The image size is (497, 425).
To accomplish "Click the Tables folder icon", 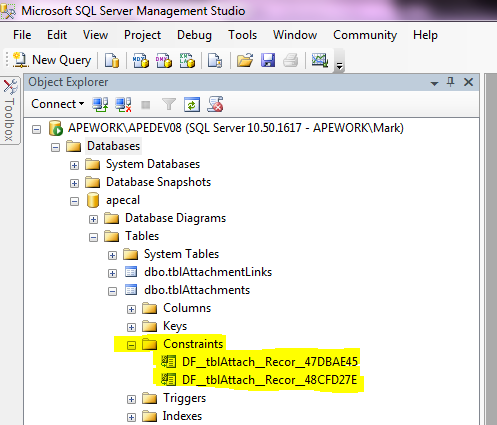I will 111,236.
